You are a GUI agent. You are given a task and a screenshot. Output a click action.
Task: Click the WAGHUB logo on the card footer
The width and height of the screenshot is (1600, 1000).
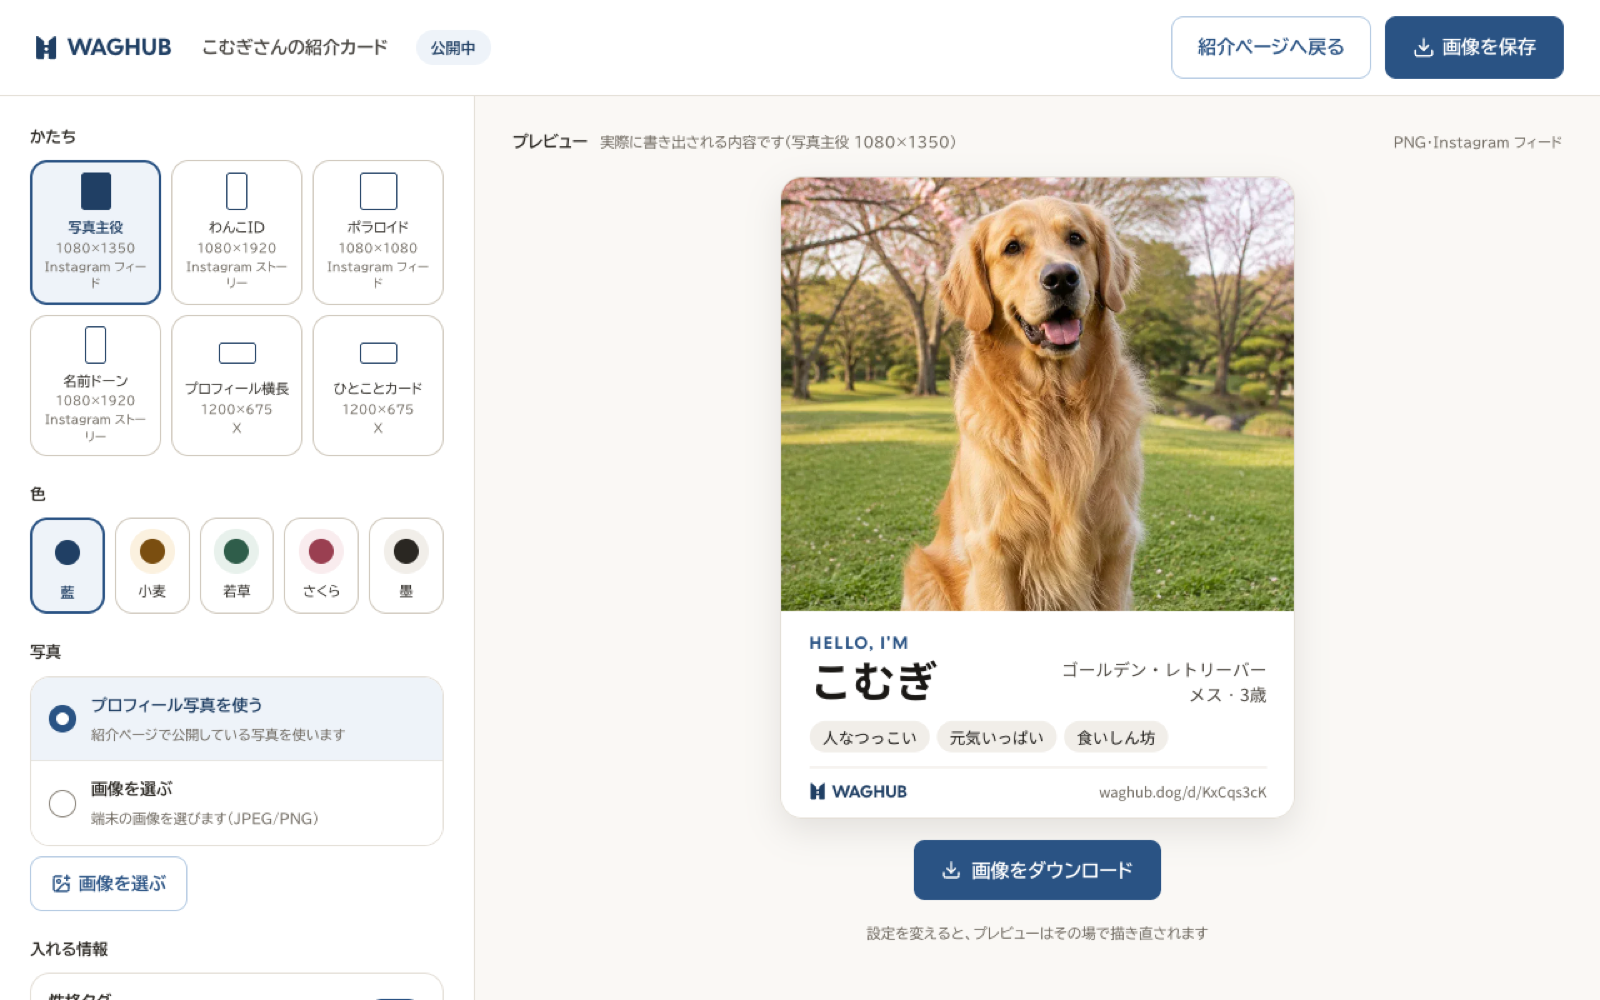858,792
